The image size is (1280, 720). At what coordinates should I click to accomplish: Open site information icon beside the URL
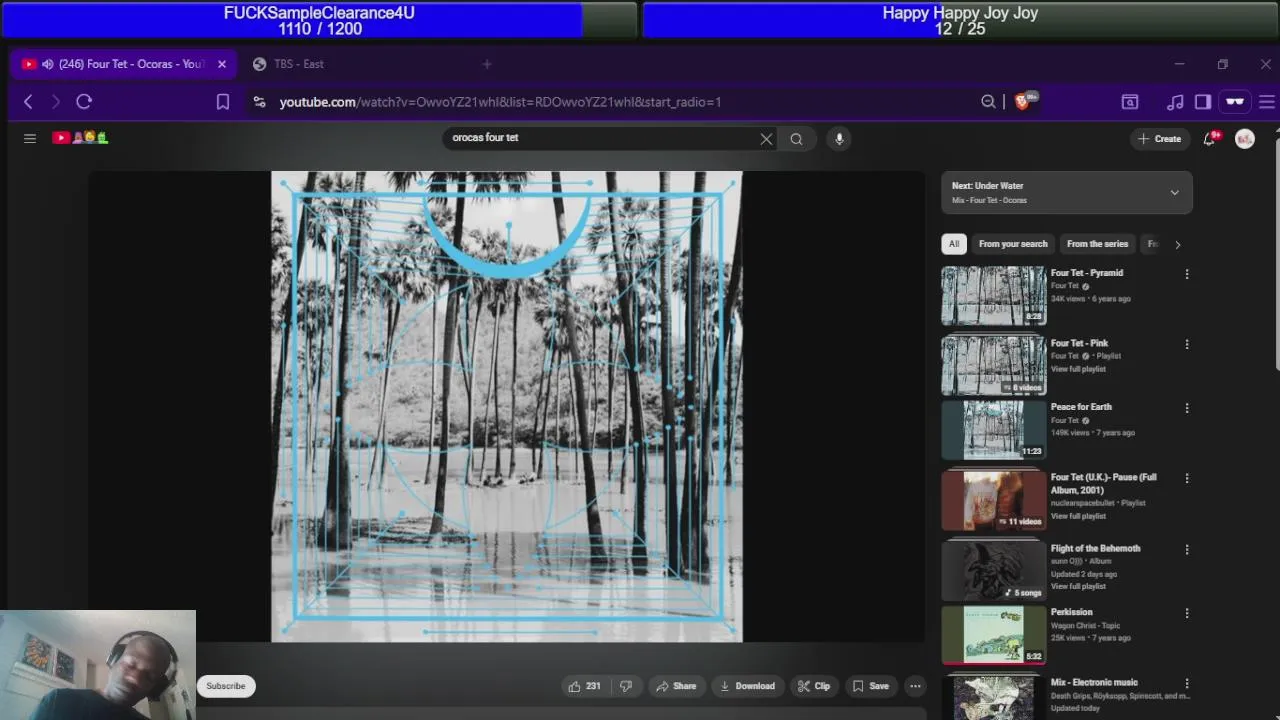259,102
